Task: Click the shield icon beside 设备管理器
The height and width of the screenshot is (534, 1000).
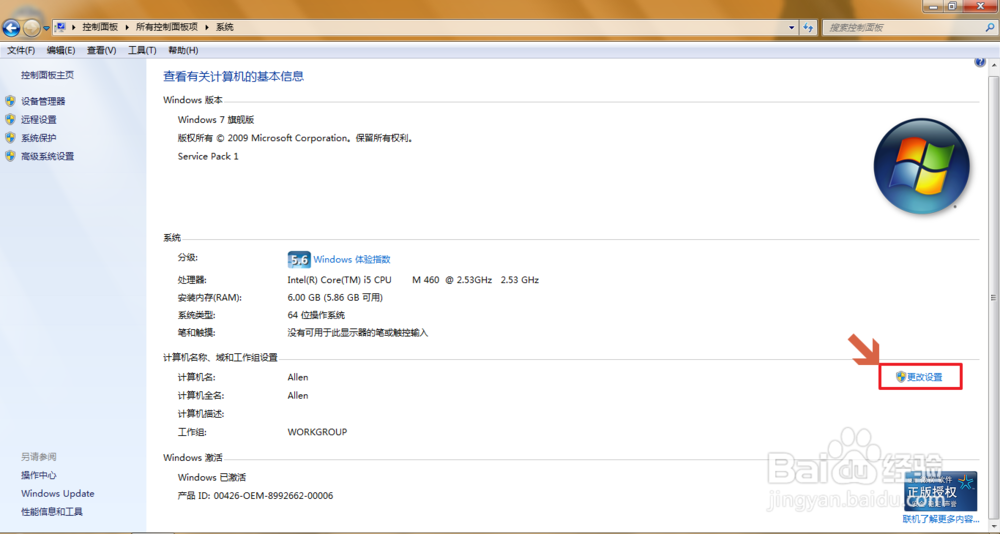Action: pyautogui.click(x=10, y=101)
